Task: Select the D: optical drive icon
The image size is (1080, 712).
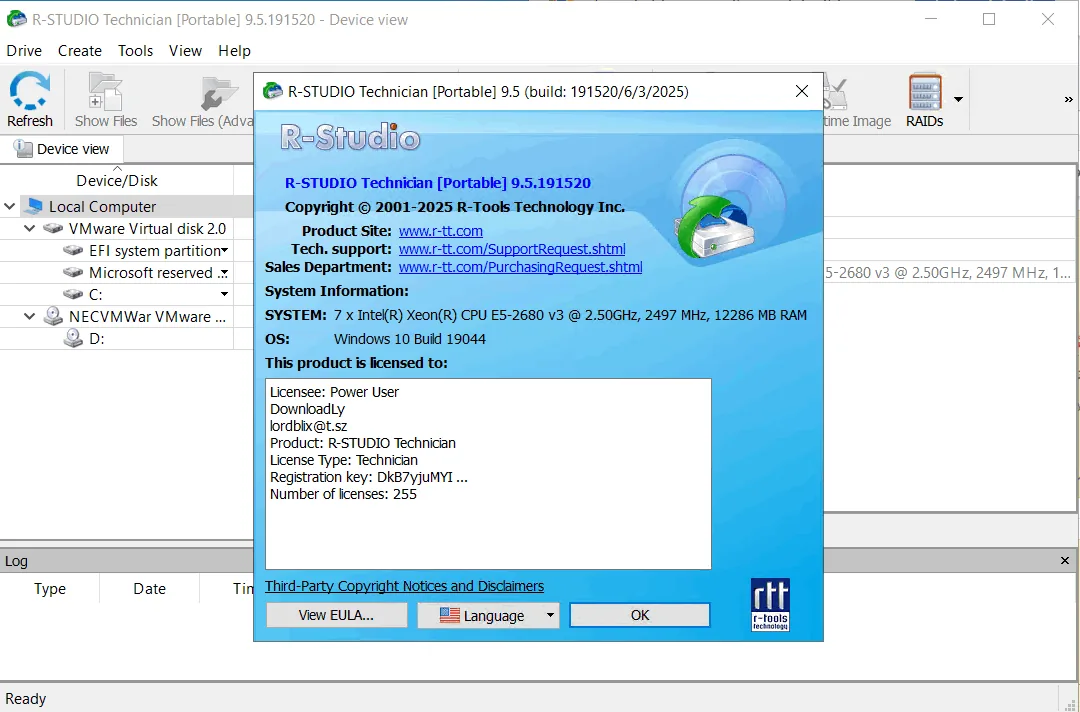Action: [x=73, y=338]
